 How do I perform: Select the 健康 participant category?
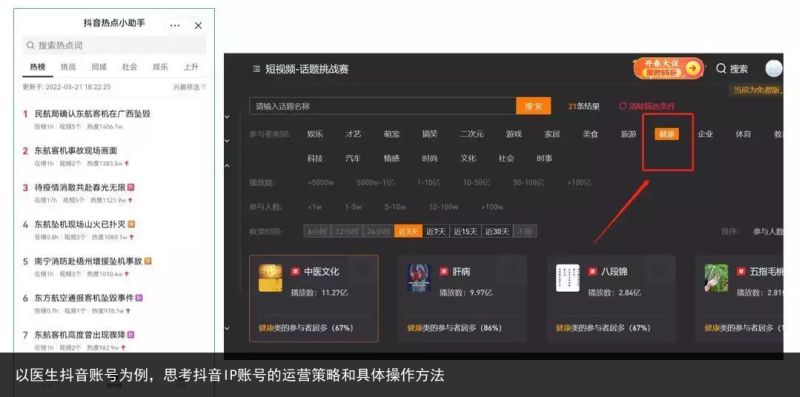click(x=667, y=134)
